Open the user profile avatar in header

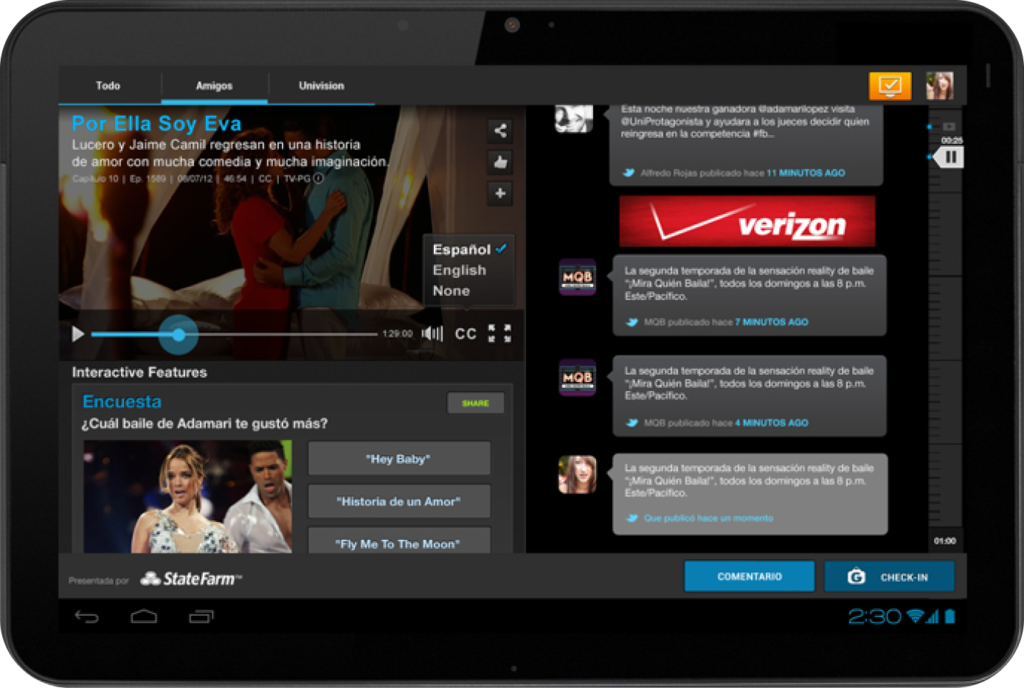coord(940,86)
